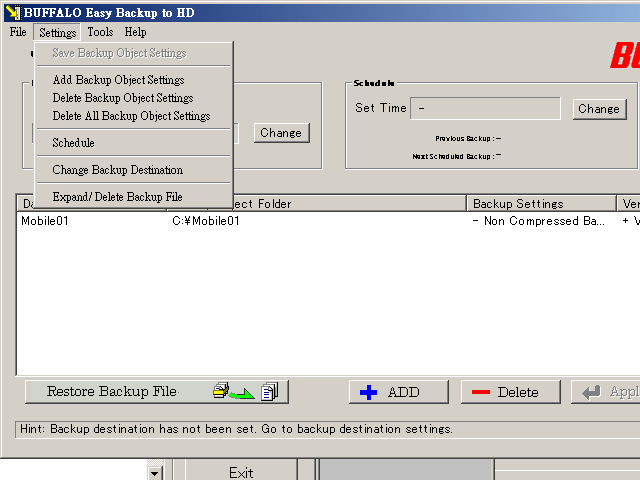Click the Exit button at bottom

[x=241, y=472]
